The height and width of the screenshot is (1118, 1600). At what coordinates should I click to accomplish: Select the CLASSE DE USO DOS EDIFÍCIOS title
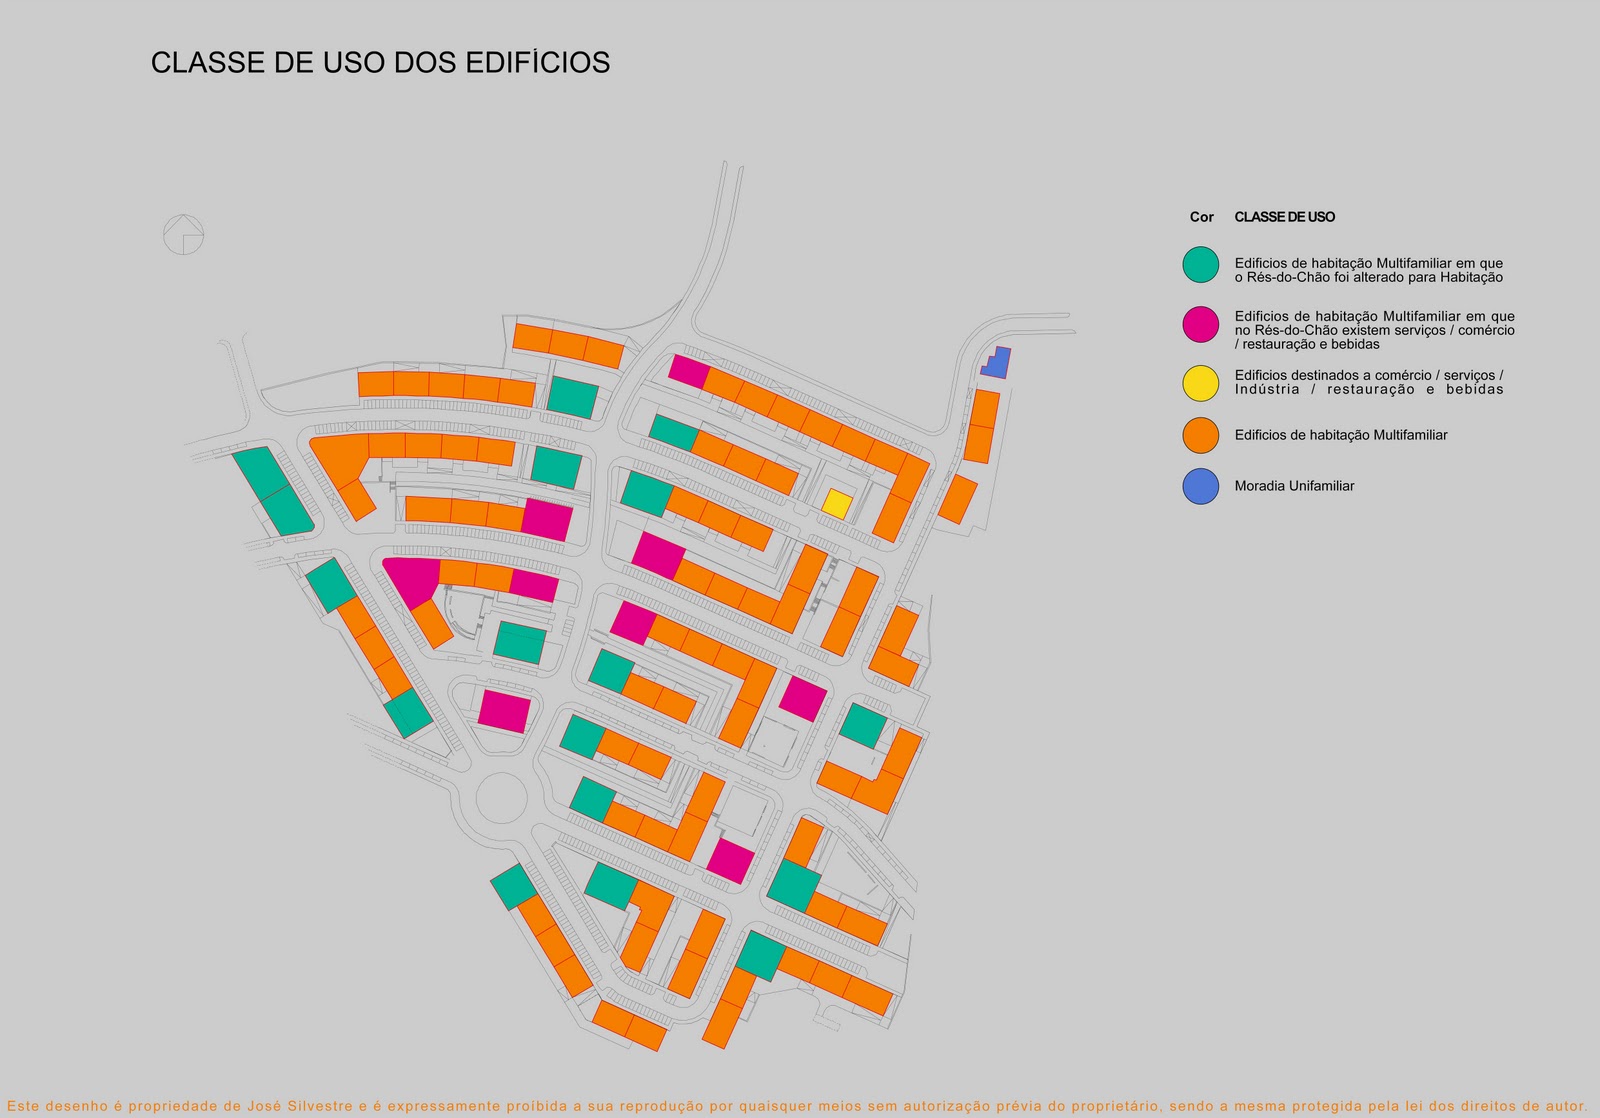click(x=380, y=63)
